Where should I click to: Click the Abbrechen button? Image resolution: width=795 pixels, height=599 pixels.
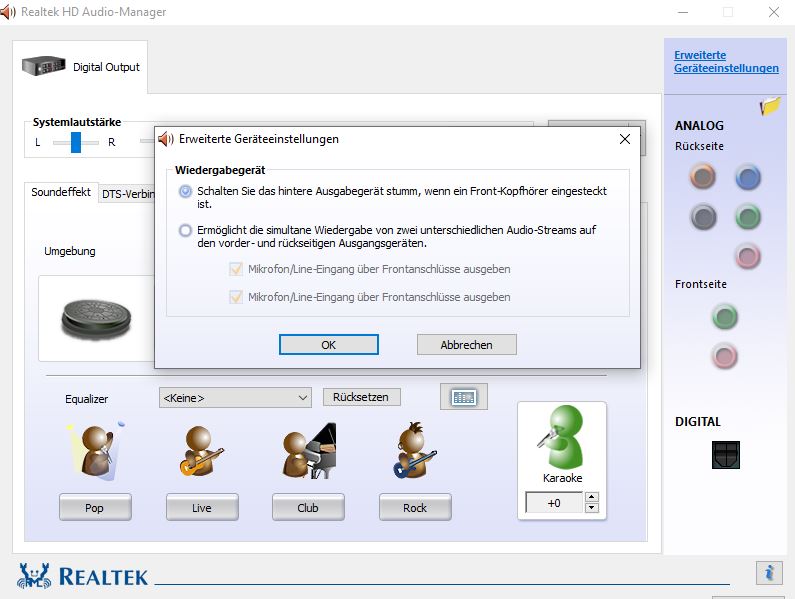466,345
